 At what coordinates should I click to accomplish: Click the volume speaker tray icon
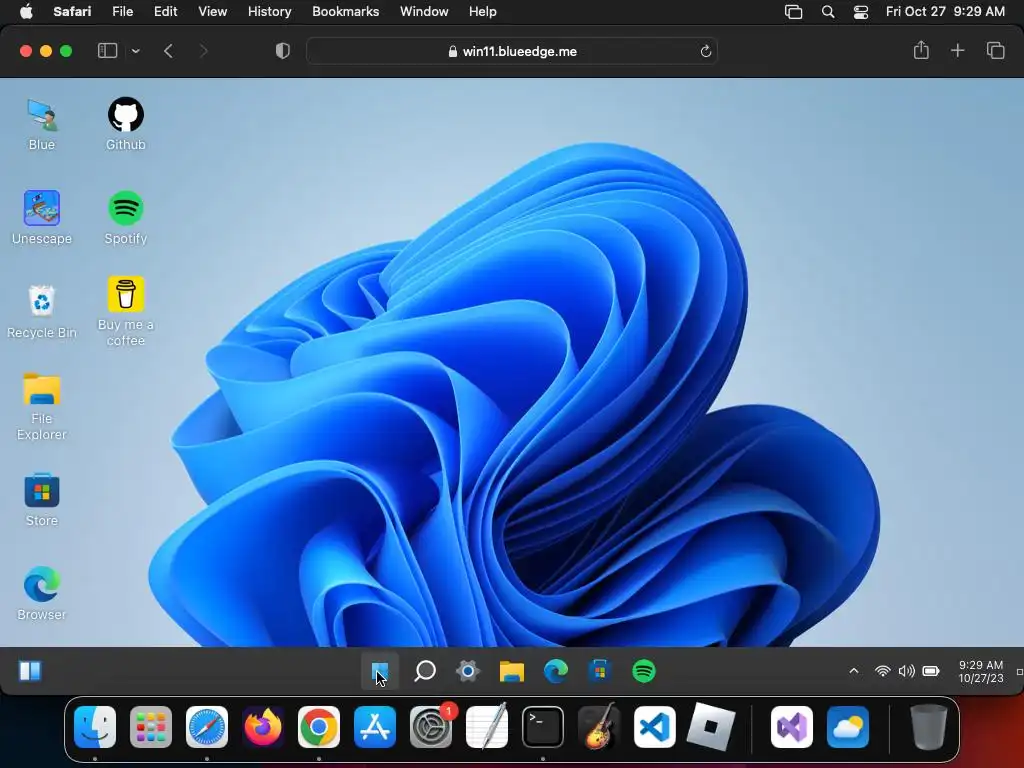(x=906, y=671)
